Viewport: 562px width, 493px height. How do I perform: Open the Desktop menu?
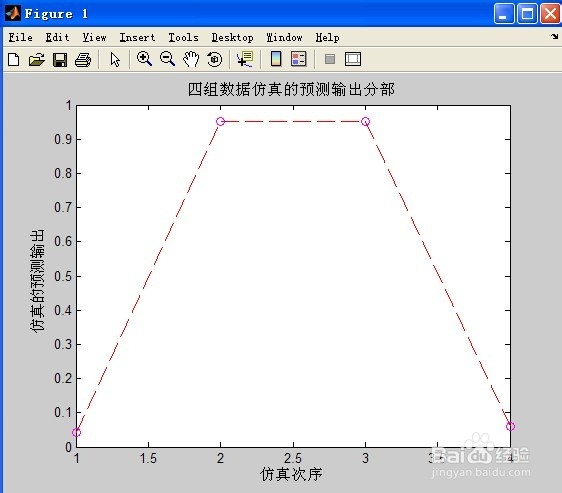[x=232, y=37]
